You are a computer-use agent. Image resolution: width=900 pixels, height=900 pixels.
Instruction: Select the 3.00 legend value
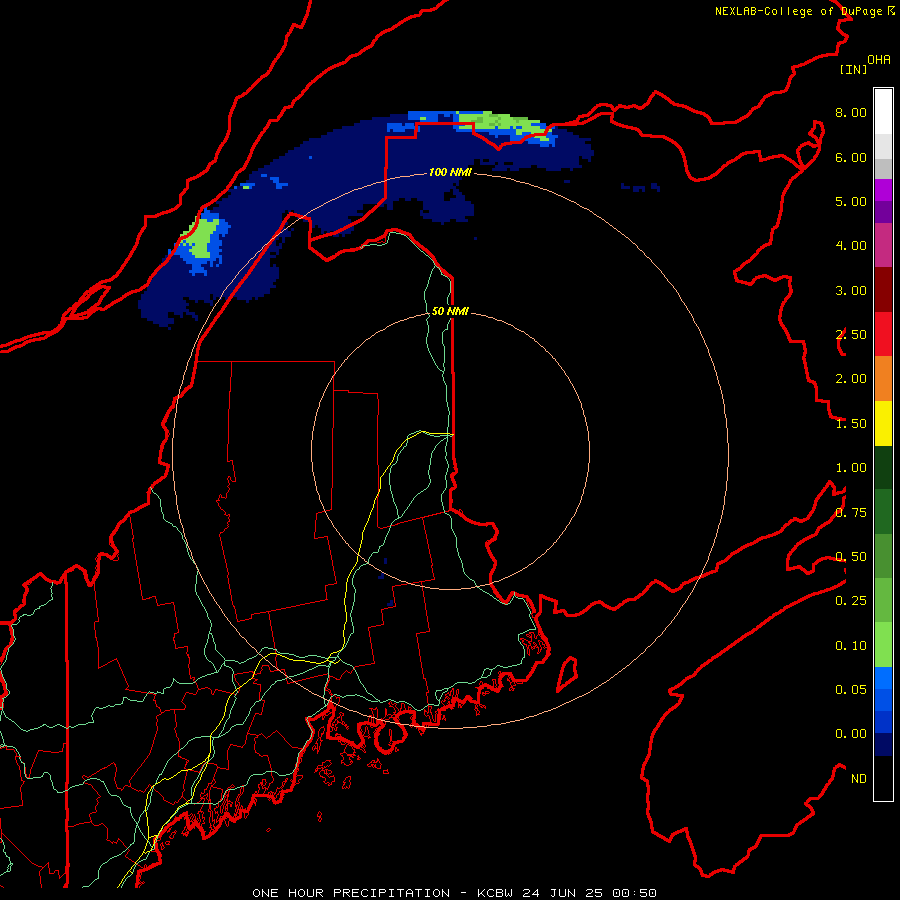(x=851, y=290)
